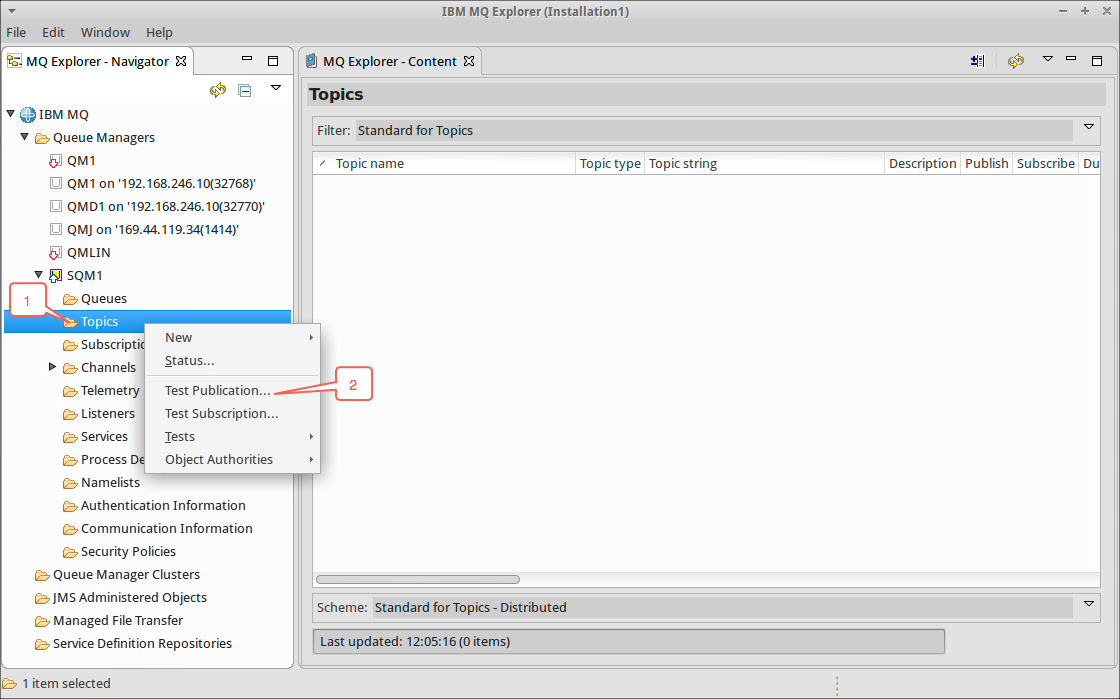1120x699 pixels.
Task: Sort by Subscribe column header
Action: tap(1046, 164)
